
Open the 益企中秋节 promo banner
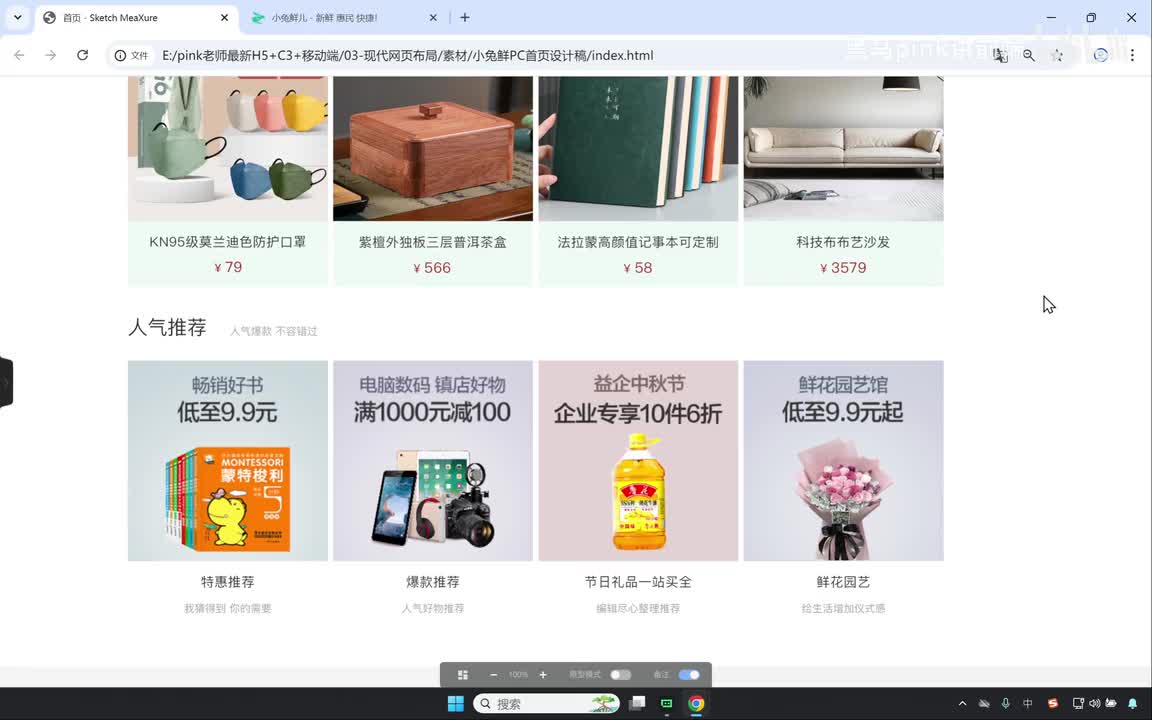tap(638, 461)
